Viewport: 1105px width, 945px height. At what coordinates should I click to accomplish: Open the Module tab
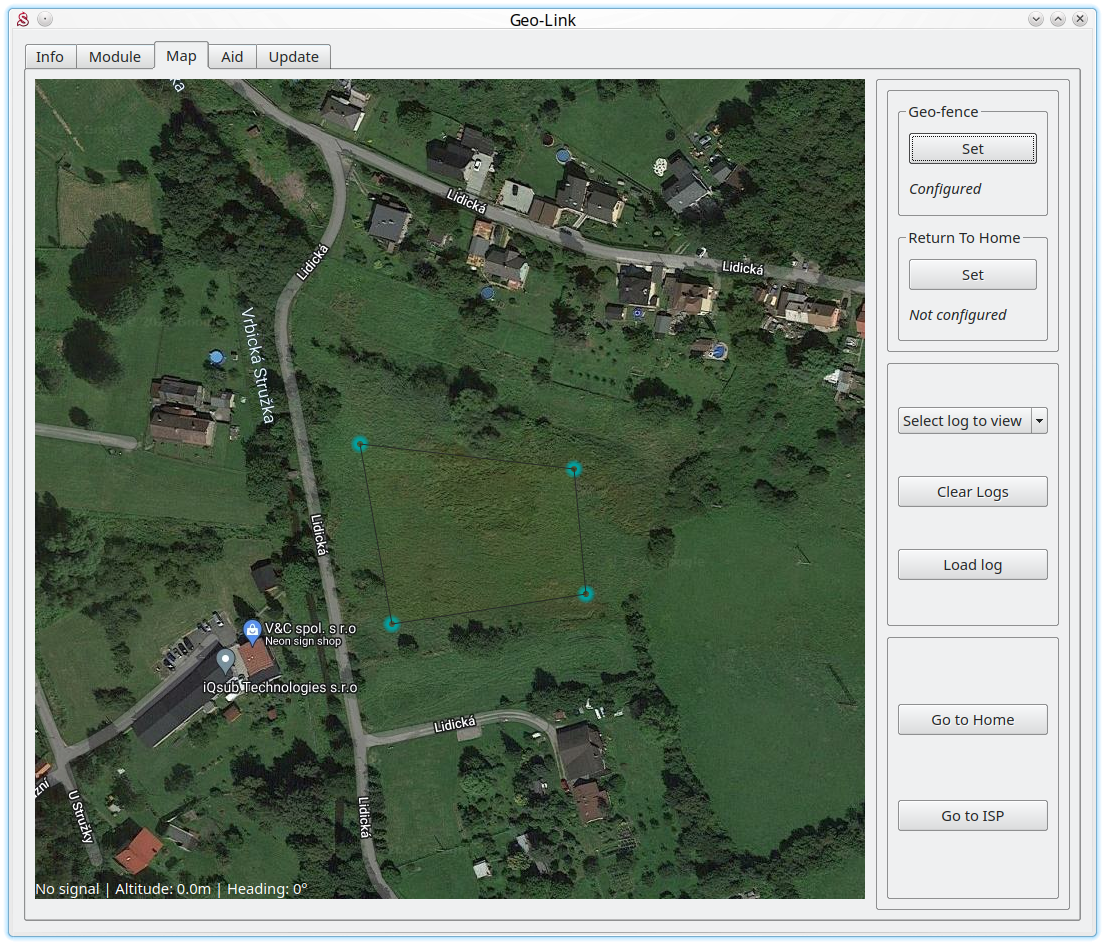pyautogui.click(x=115, y=57)
